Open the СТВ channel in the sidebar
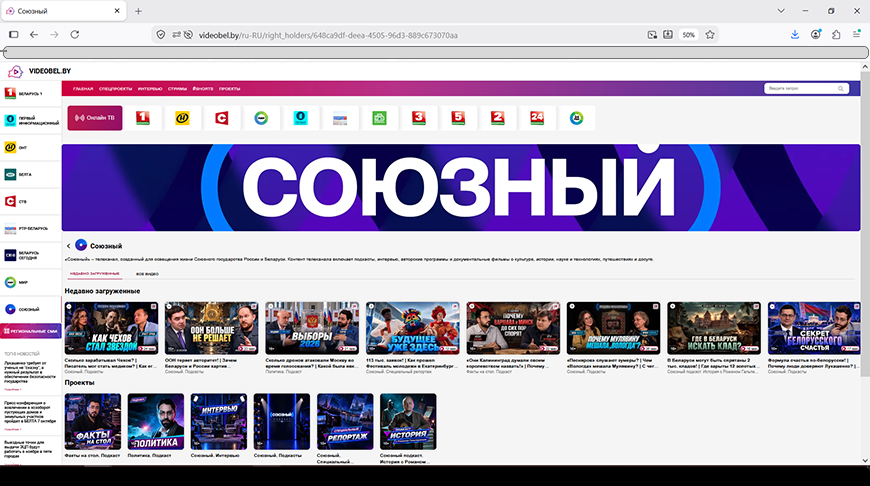 [31, 201]
